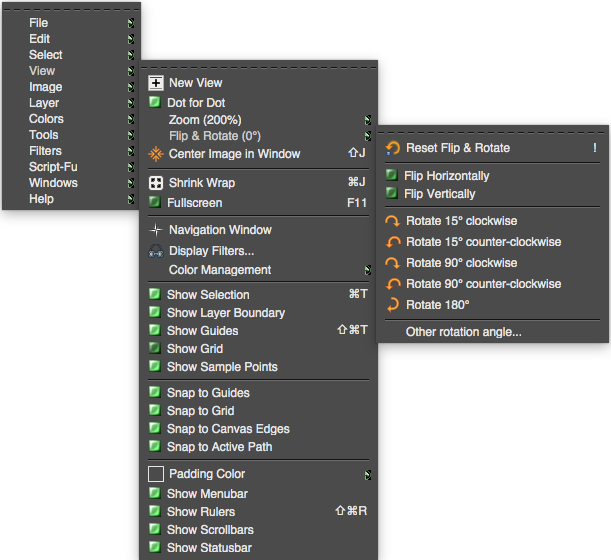Disable the Snap to Guides checkbox

(155, 392)
